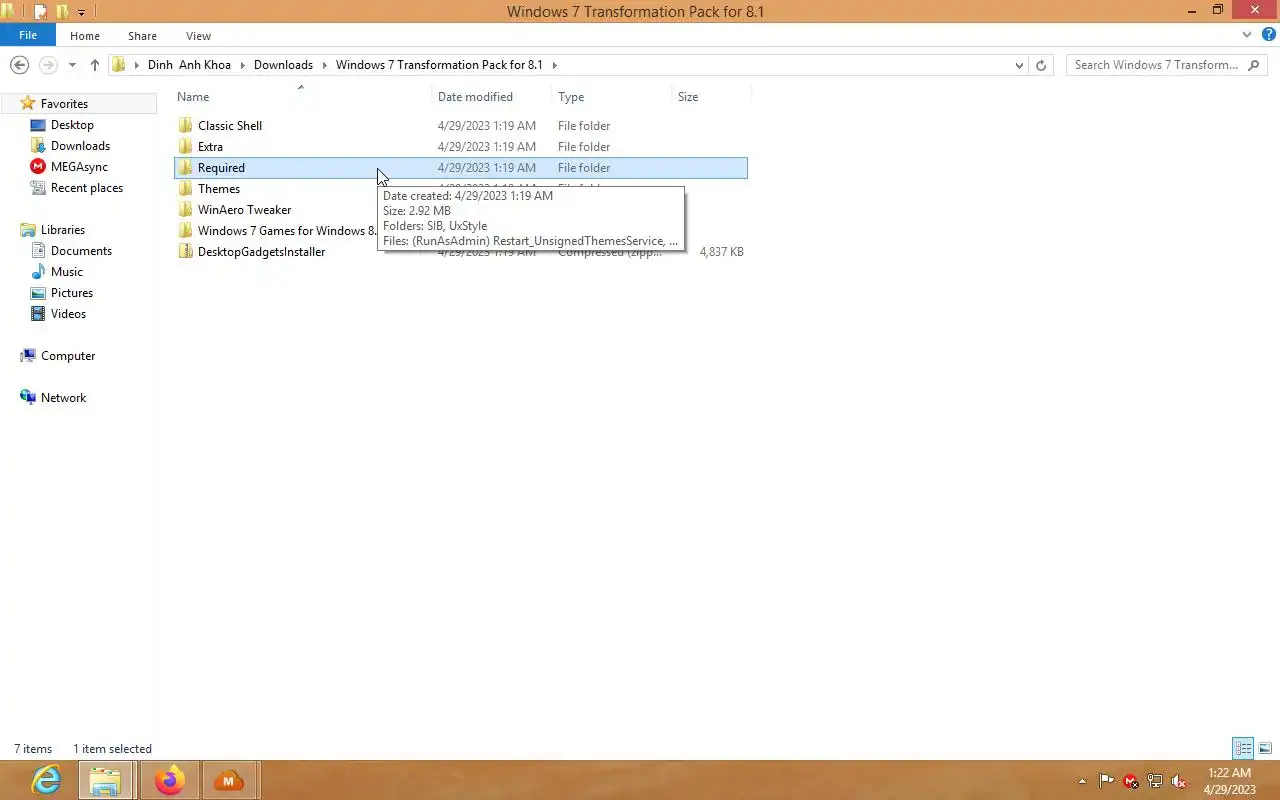Image resolution: width=1280 pixels, height=800 pixels.
Task: Click the MEGAsync tray icon
Action: 1131,781
